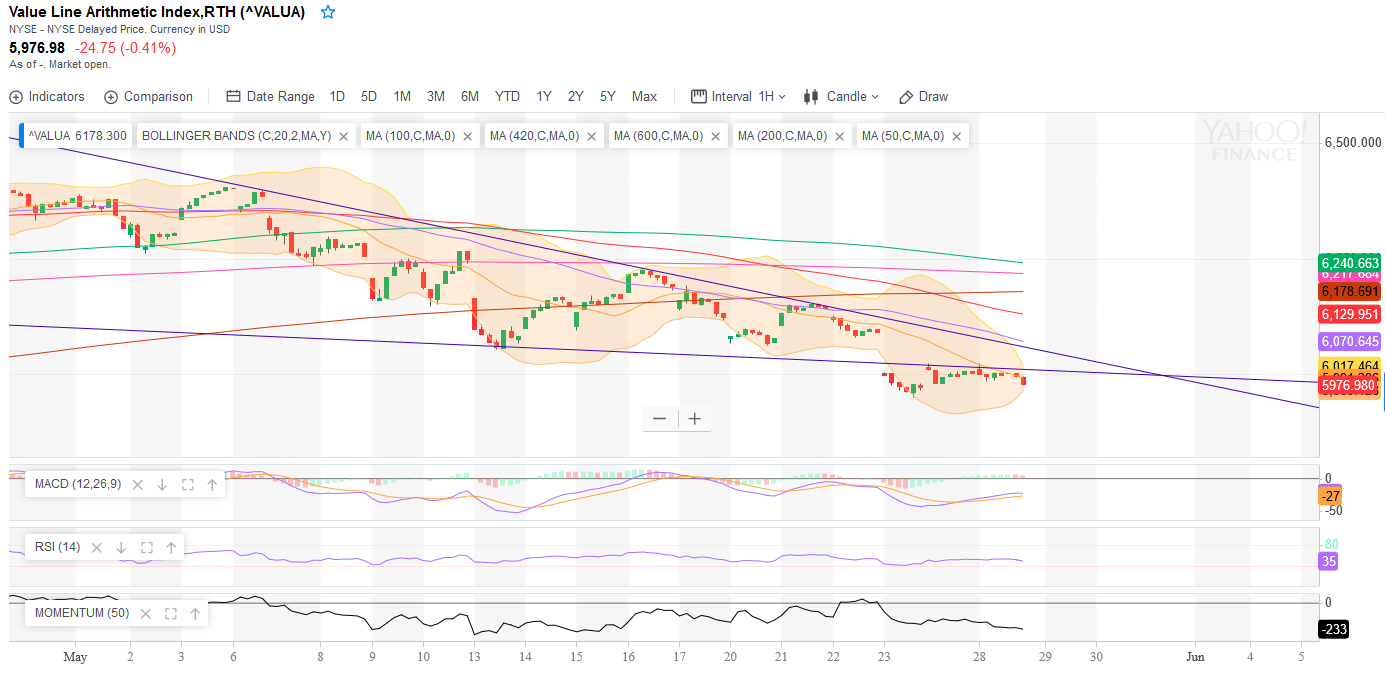
Task: Activate the Draw tool
Action: click(x=923, y=97)
